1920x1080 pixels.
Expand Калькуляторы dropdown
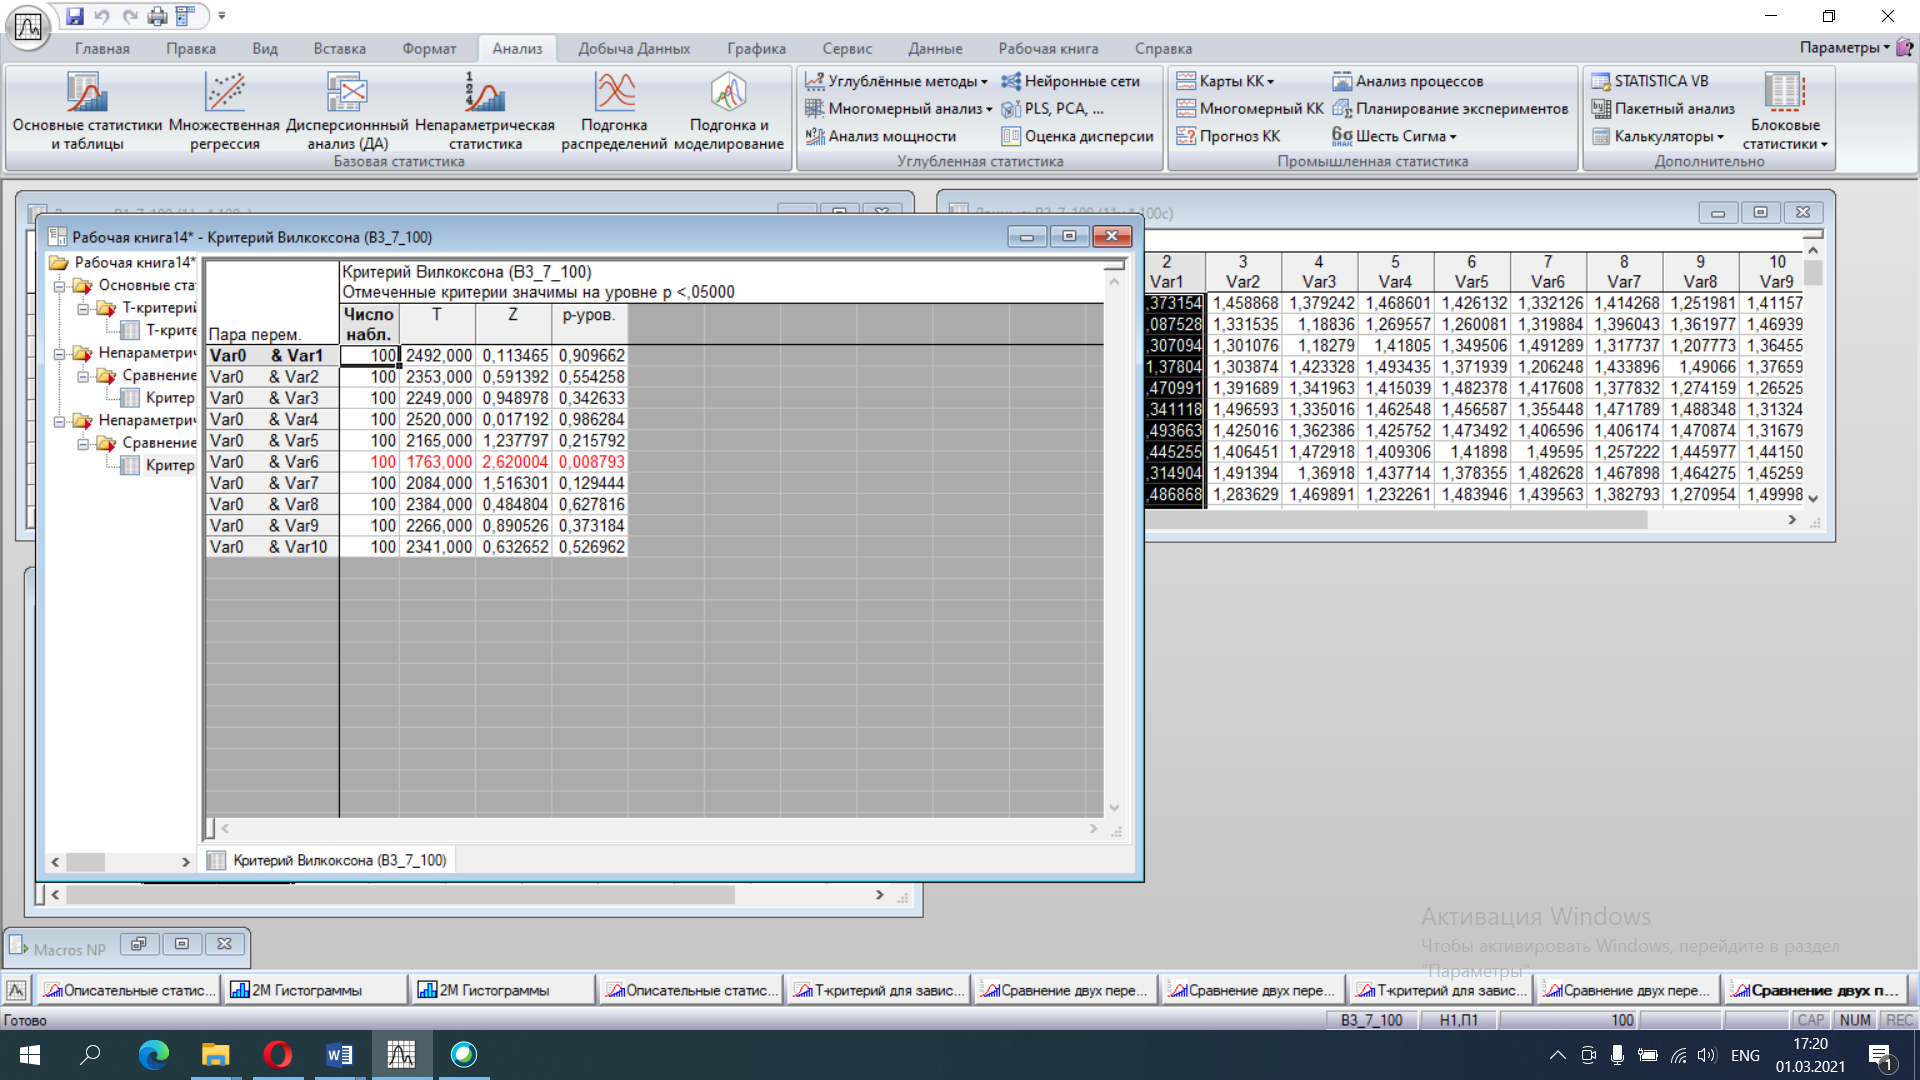point(1658,136)
